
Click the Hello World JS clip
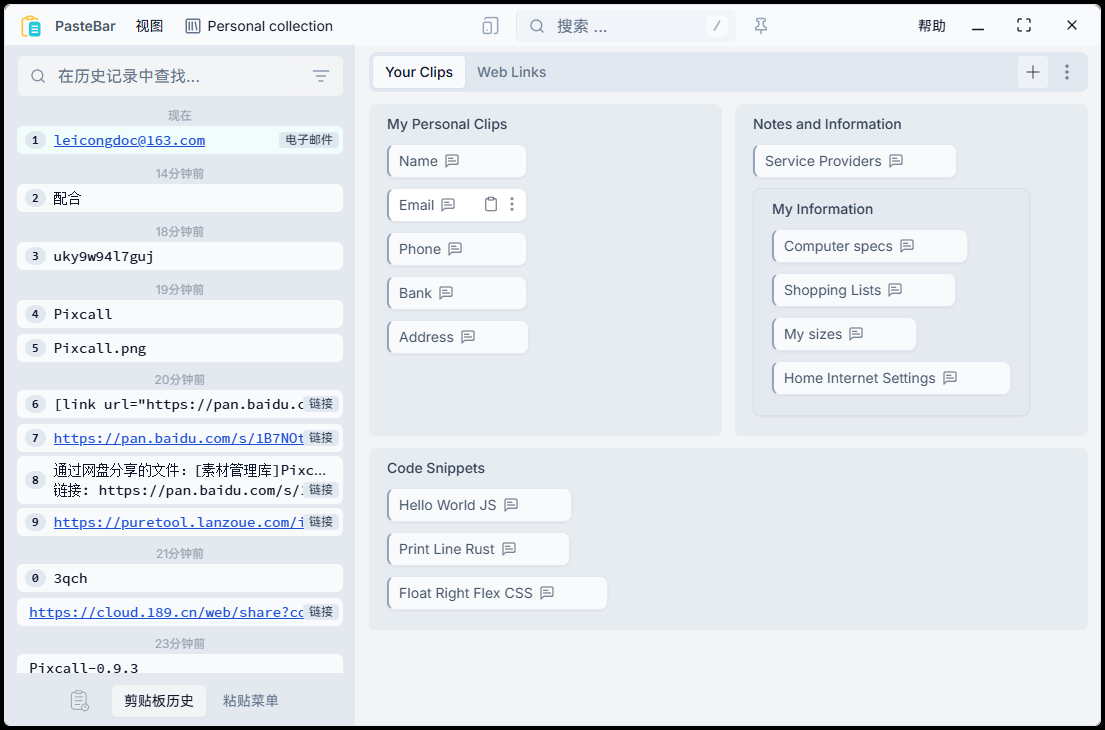pos(447,505)
